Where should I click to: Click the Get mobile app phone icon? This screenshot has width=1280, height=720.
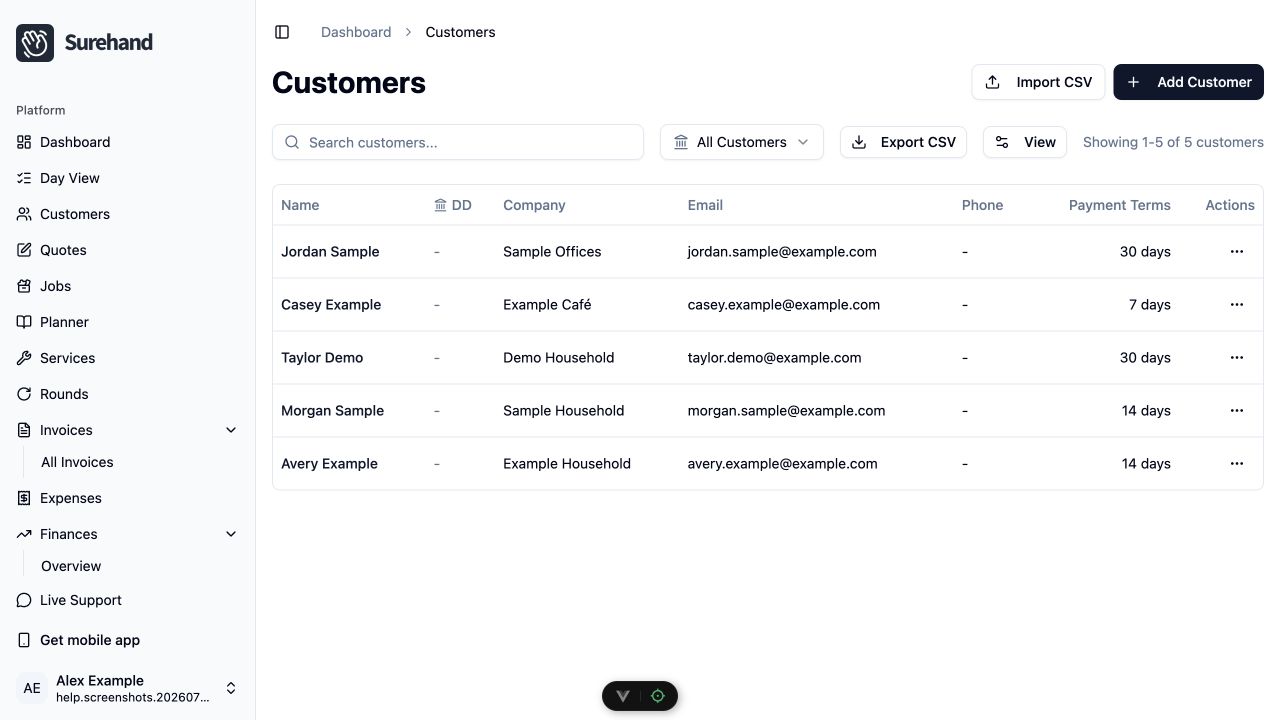coord(24,640)
